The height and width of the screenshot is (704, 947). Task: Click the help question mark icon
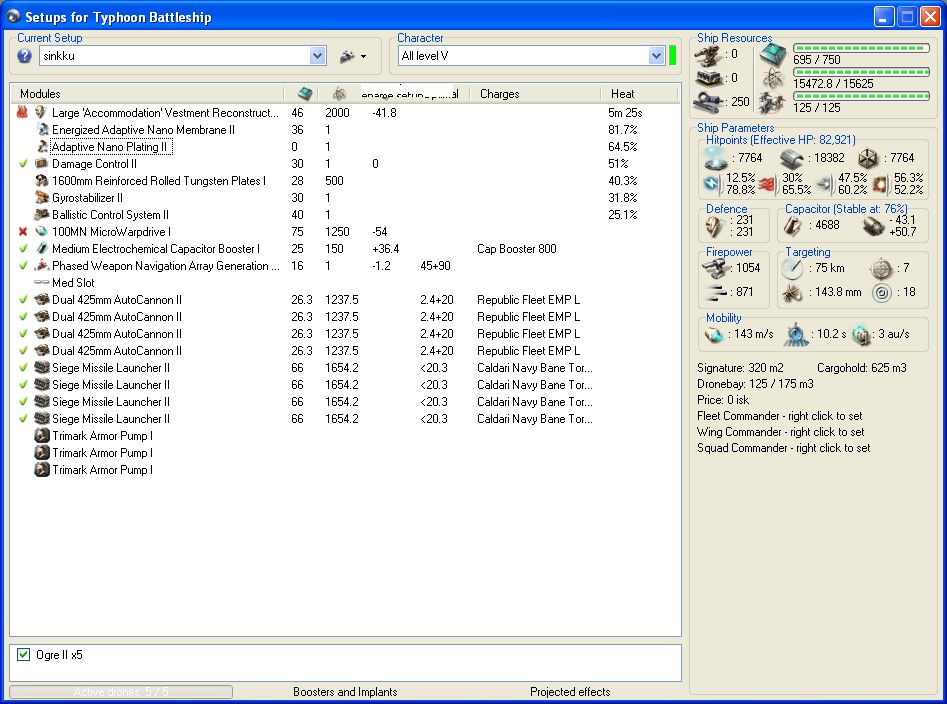tap(25, 56)
